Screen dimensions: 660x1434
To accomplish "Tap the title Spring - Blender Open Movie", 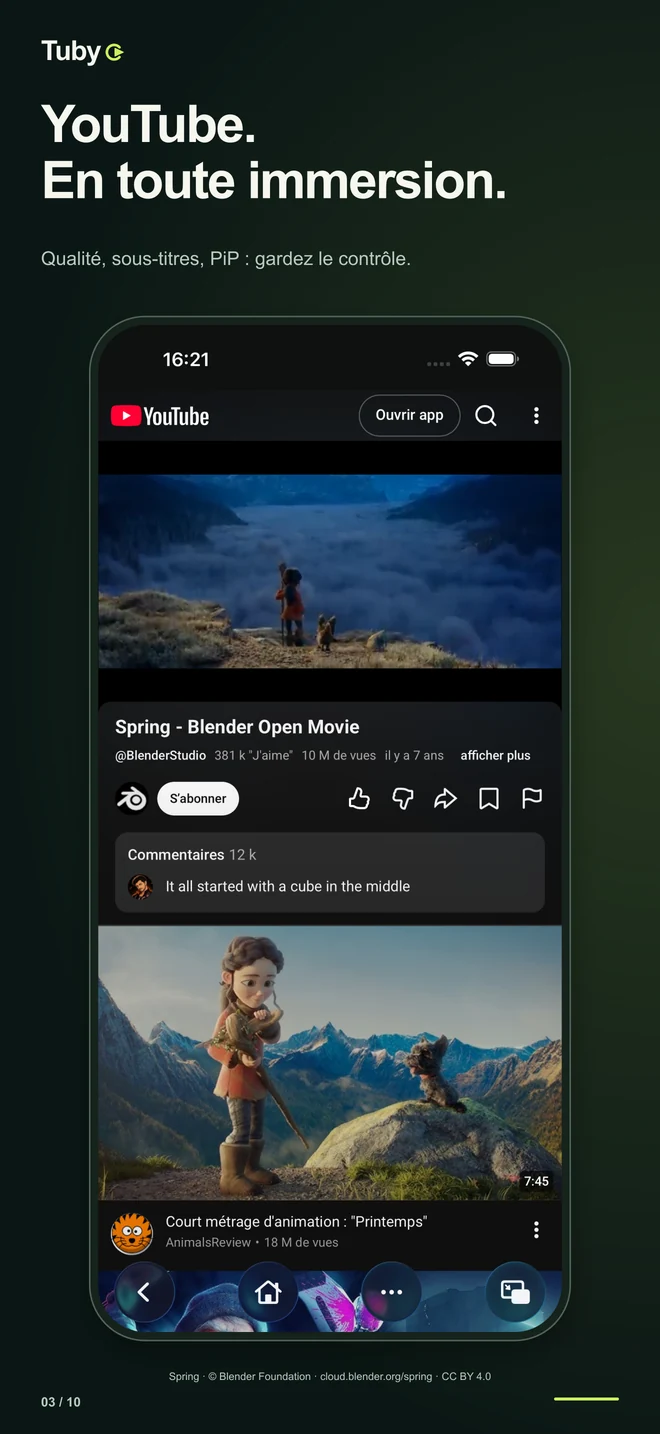I will pos(237,727).
